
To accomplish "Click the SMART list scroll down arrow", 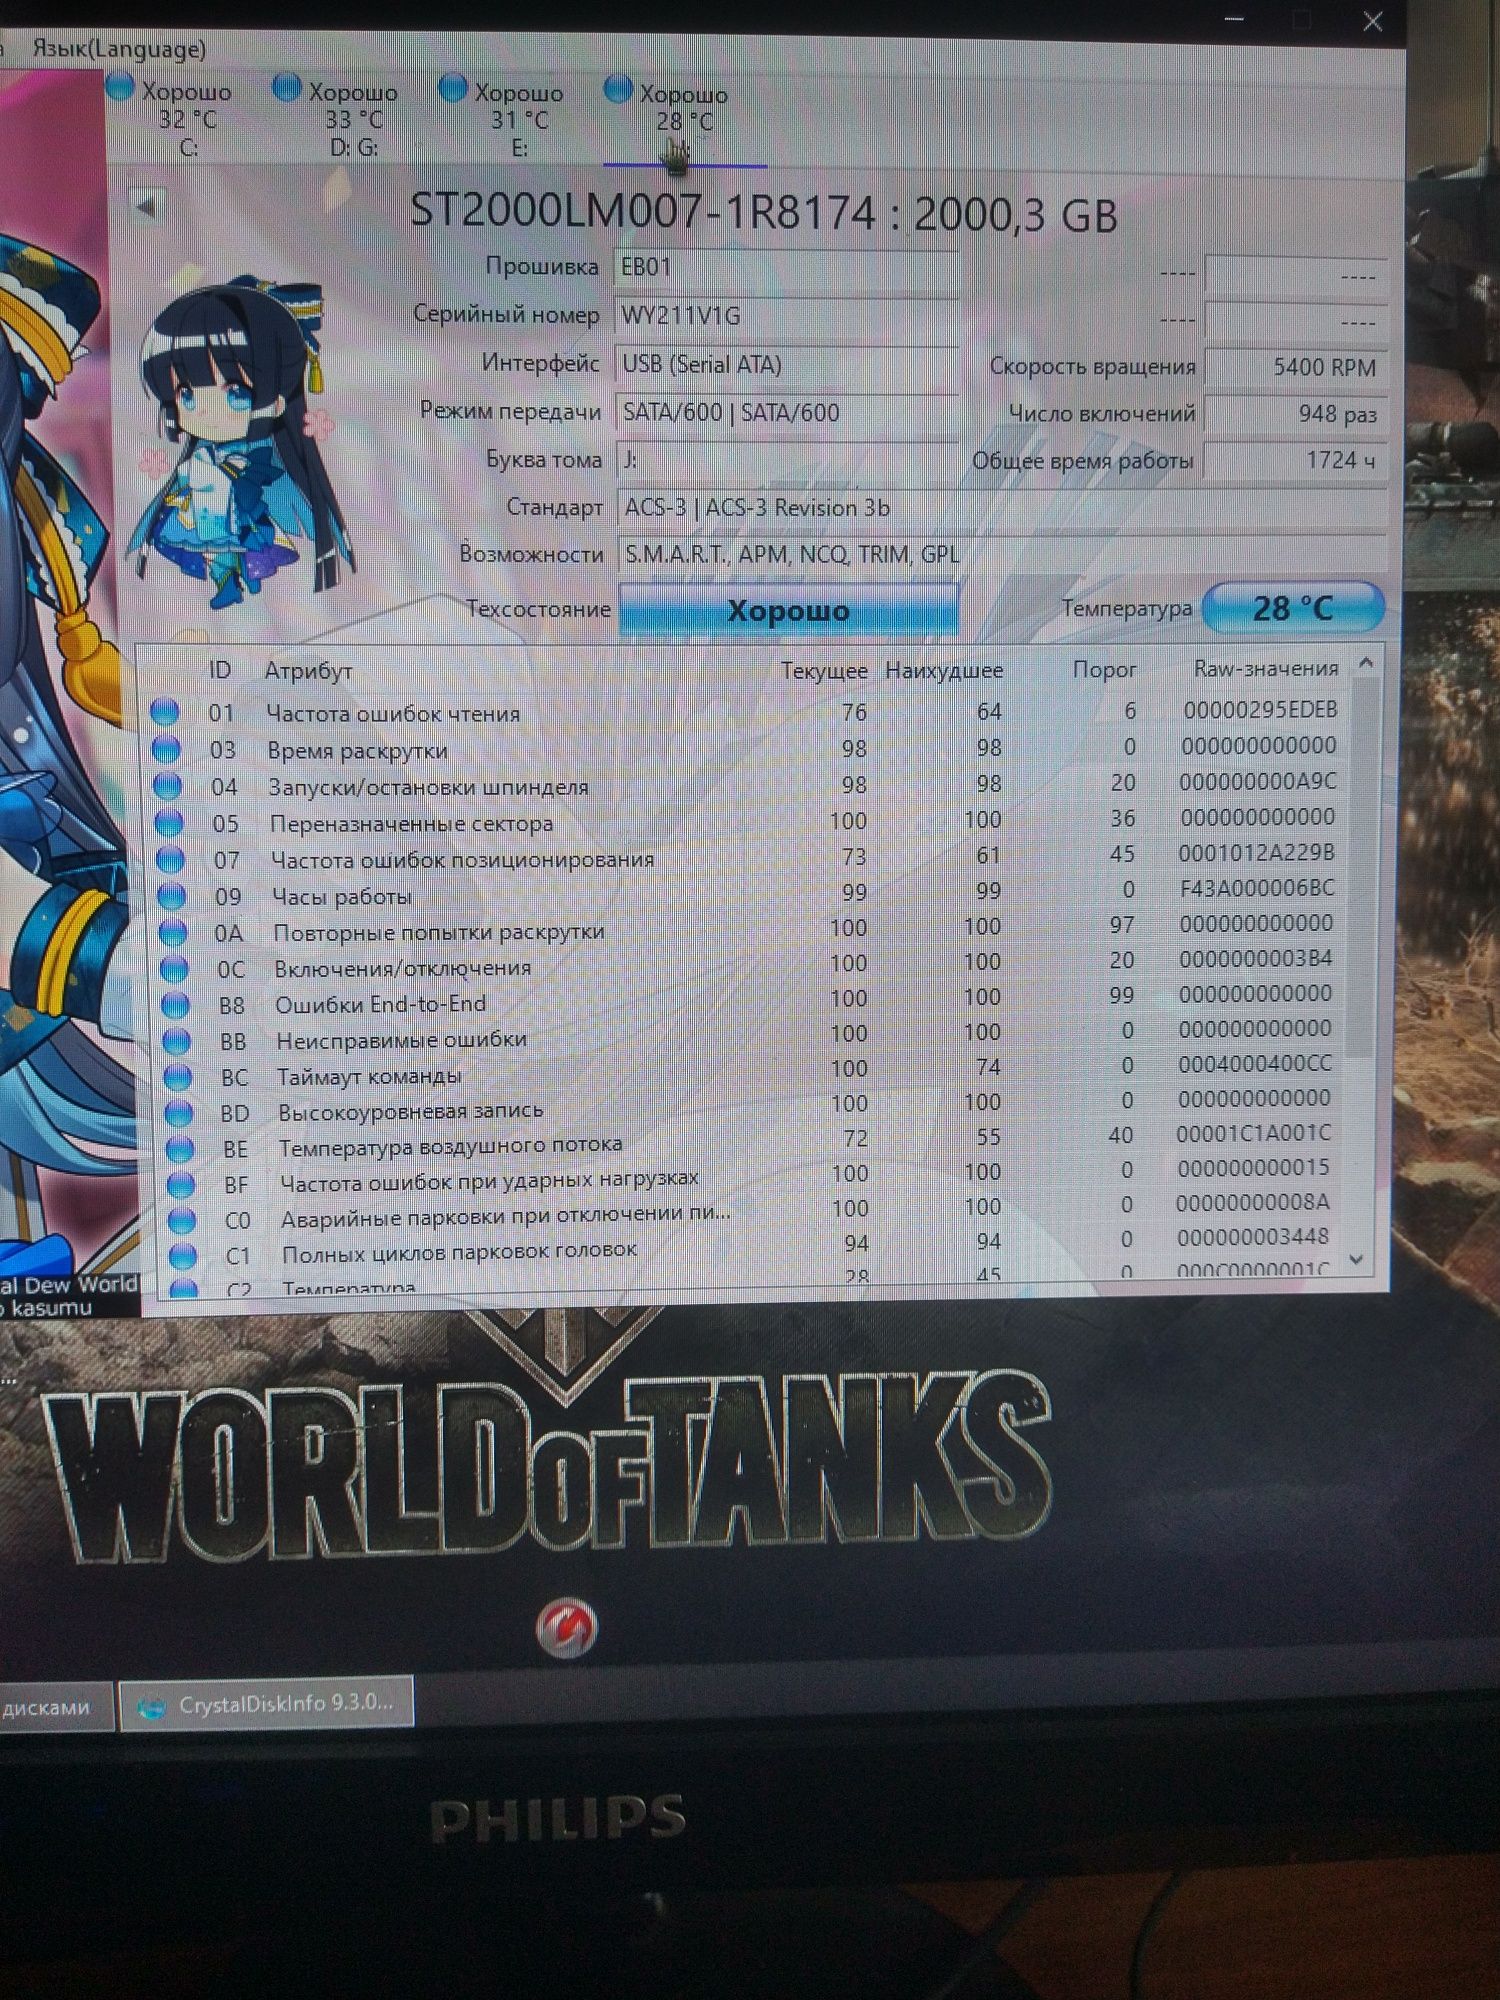I will [1357, 1260].
